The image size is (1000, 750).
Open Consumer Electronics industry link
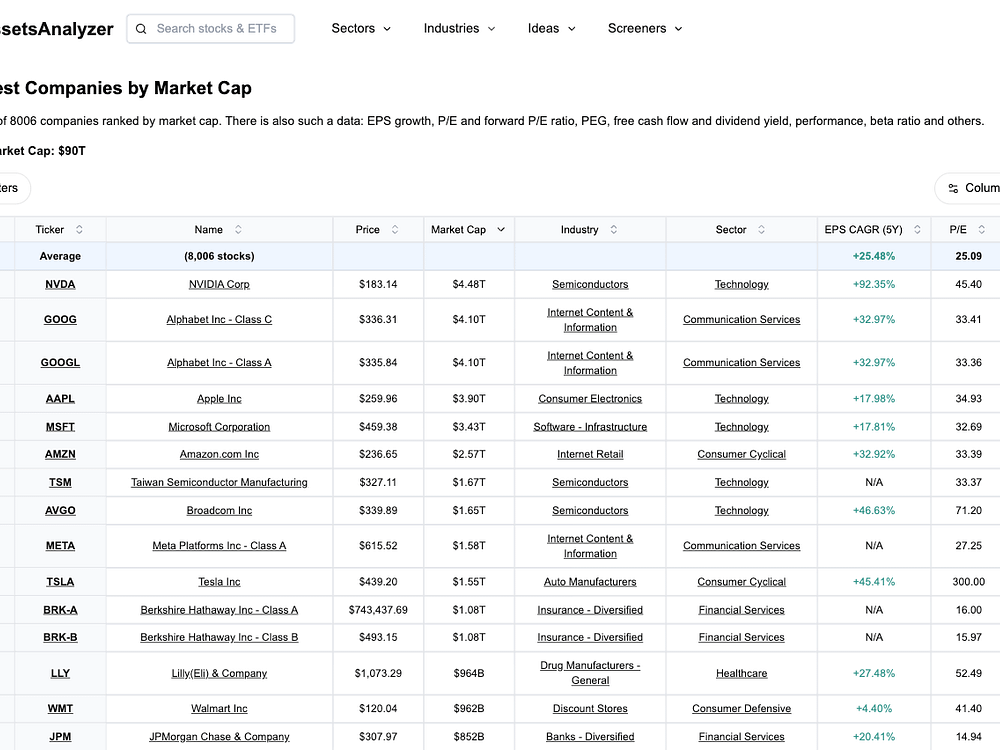pyautogui.click(x=590, y=399)
